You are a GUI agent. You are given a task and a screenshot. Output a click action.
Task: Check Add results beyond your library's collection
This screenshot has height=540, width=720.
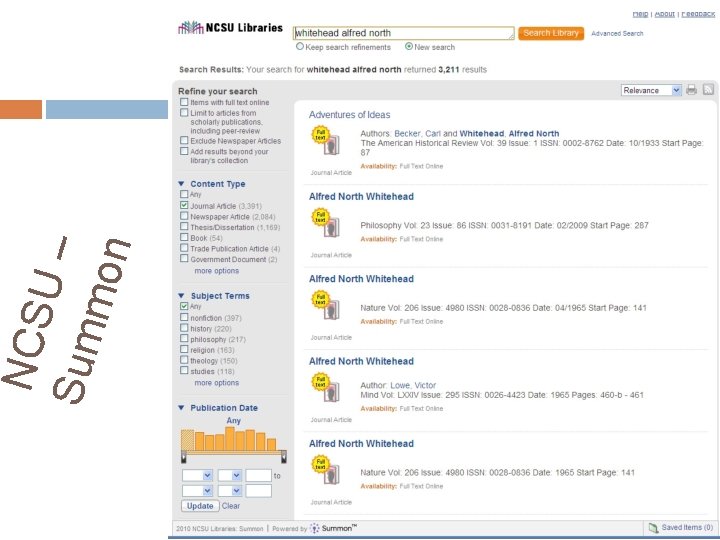184,151
